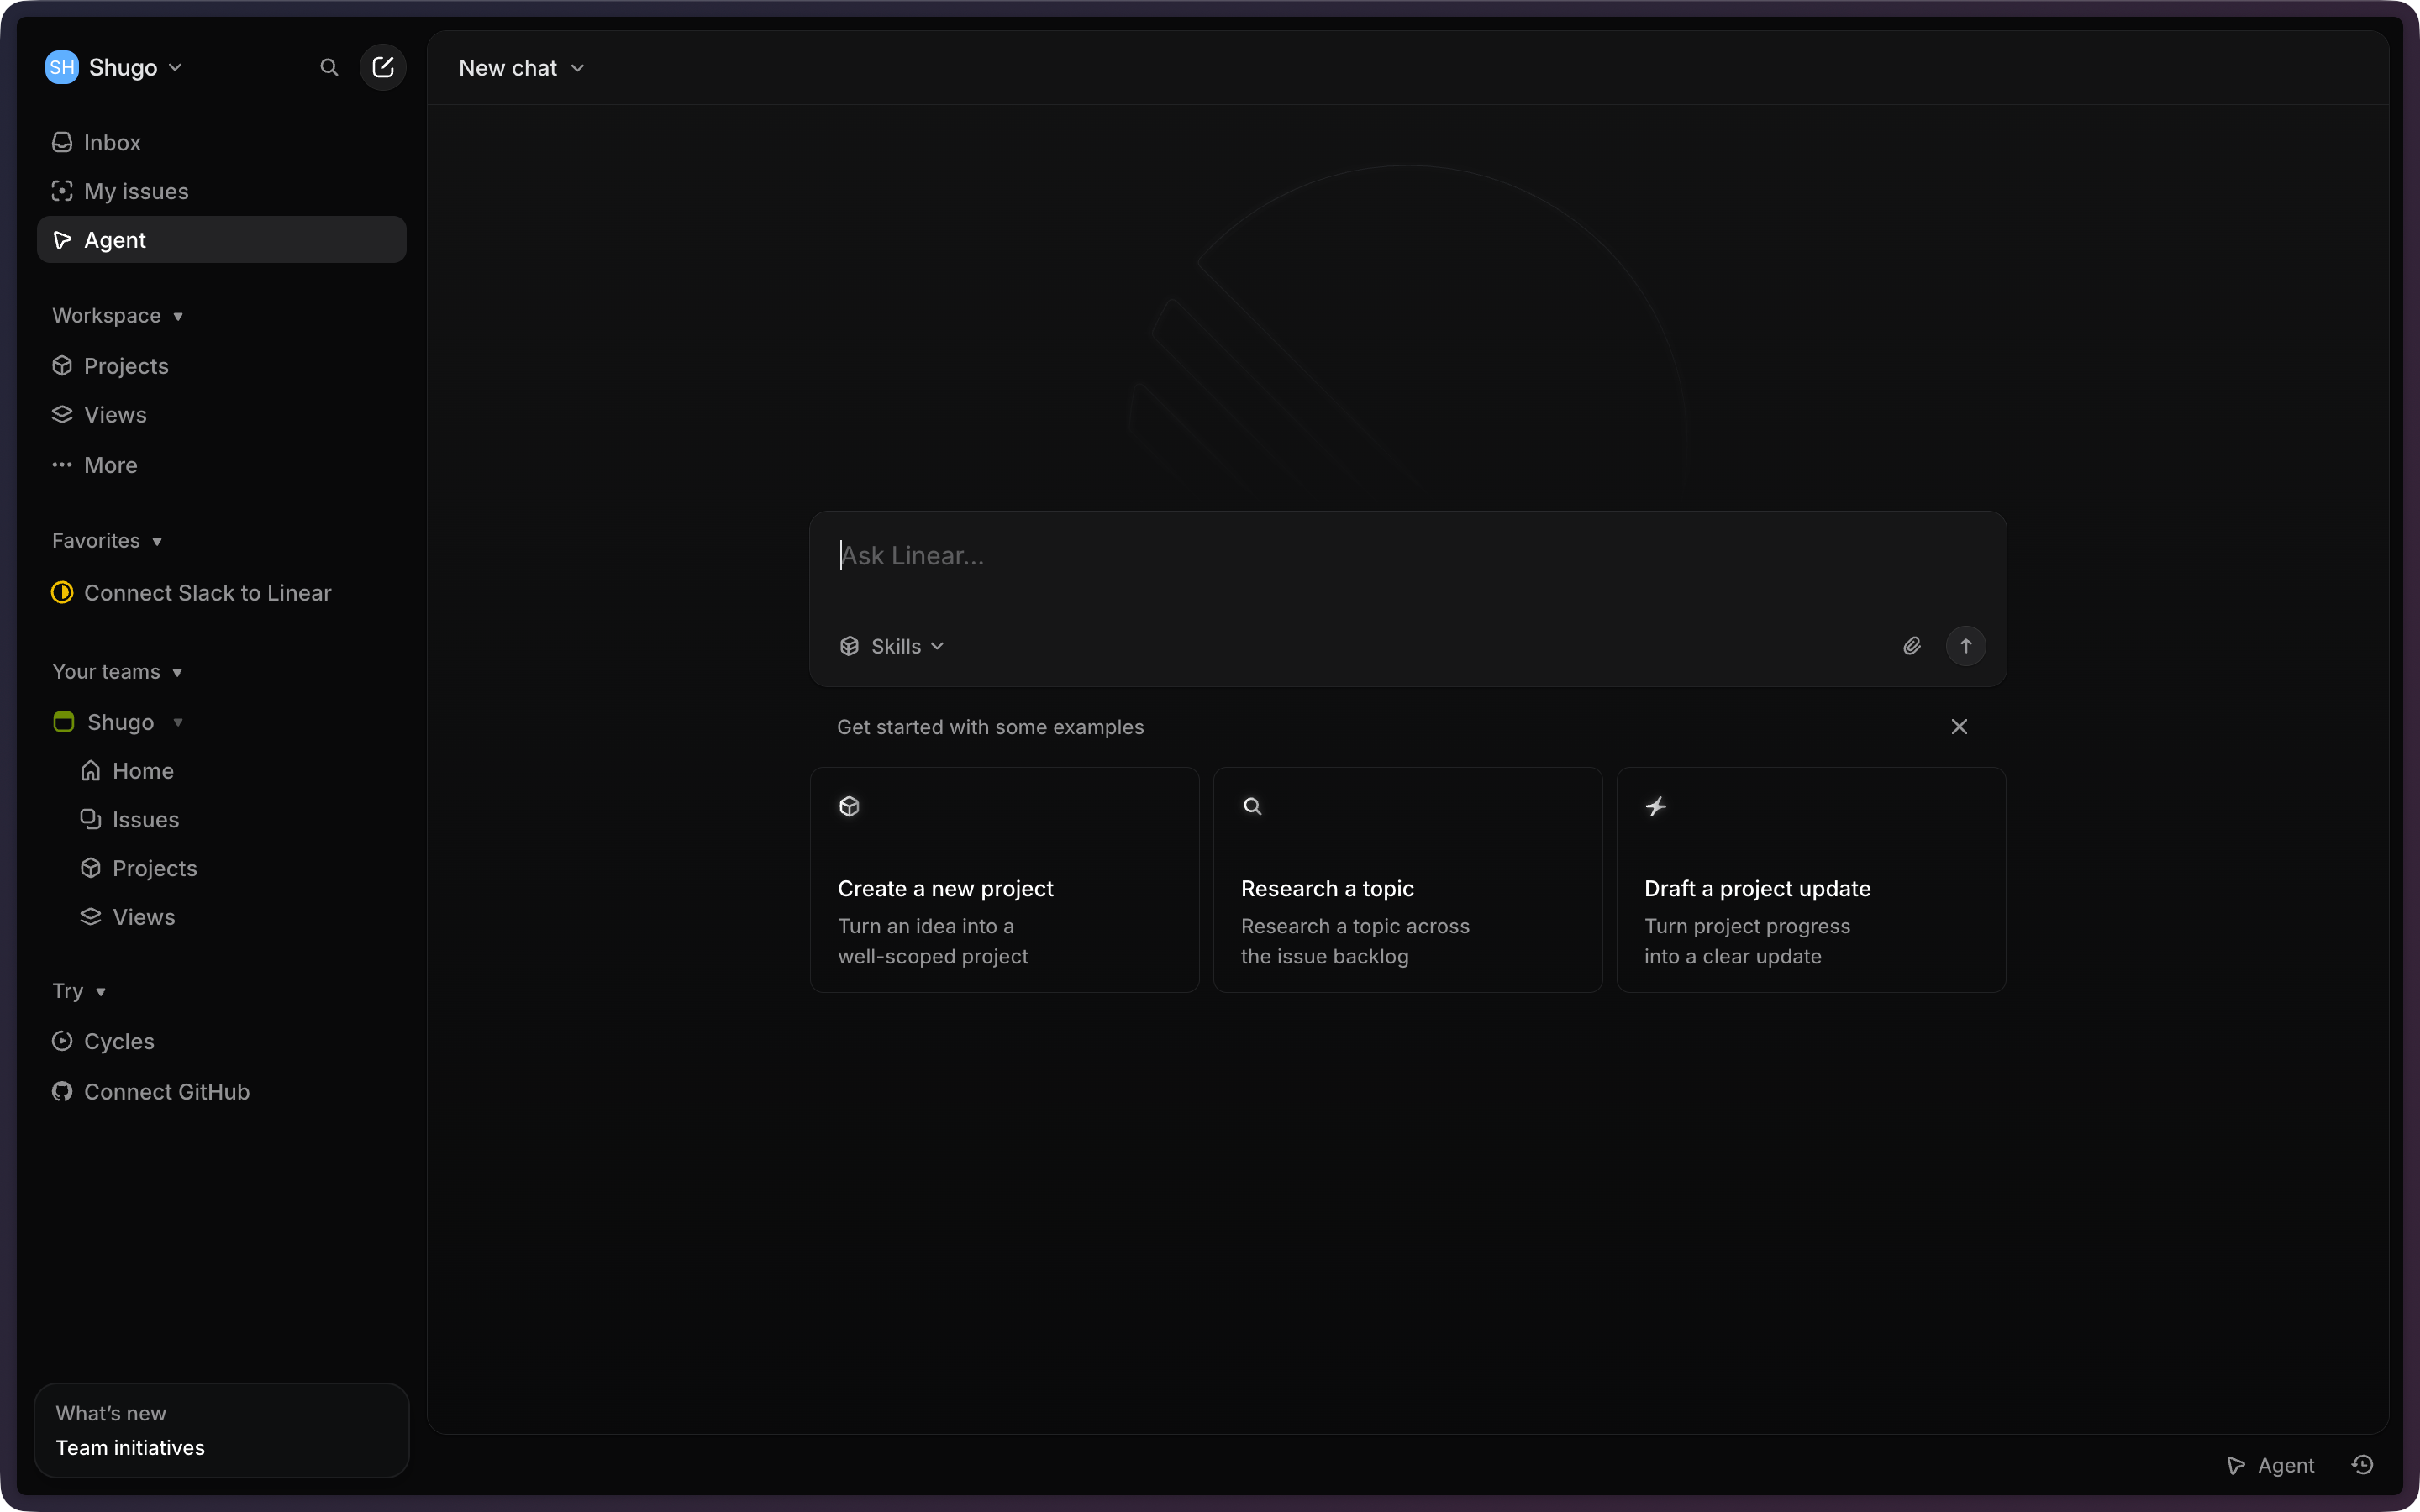Image resolution: width=2420 pixels, height=1512 pixels.
Task: Open Cycles
Action: (221, 1041)
